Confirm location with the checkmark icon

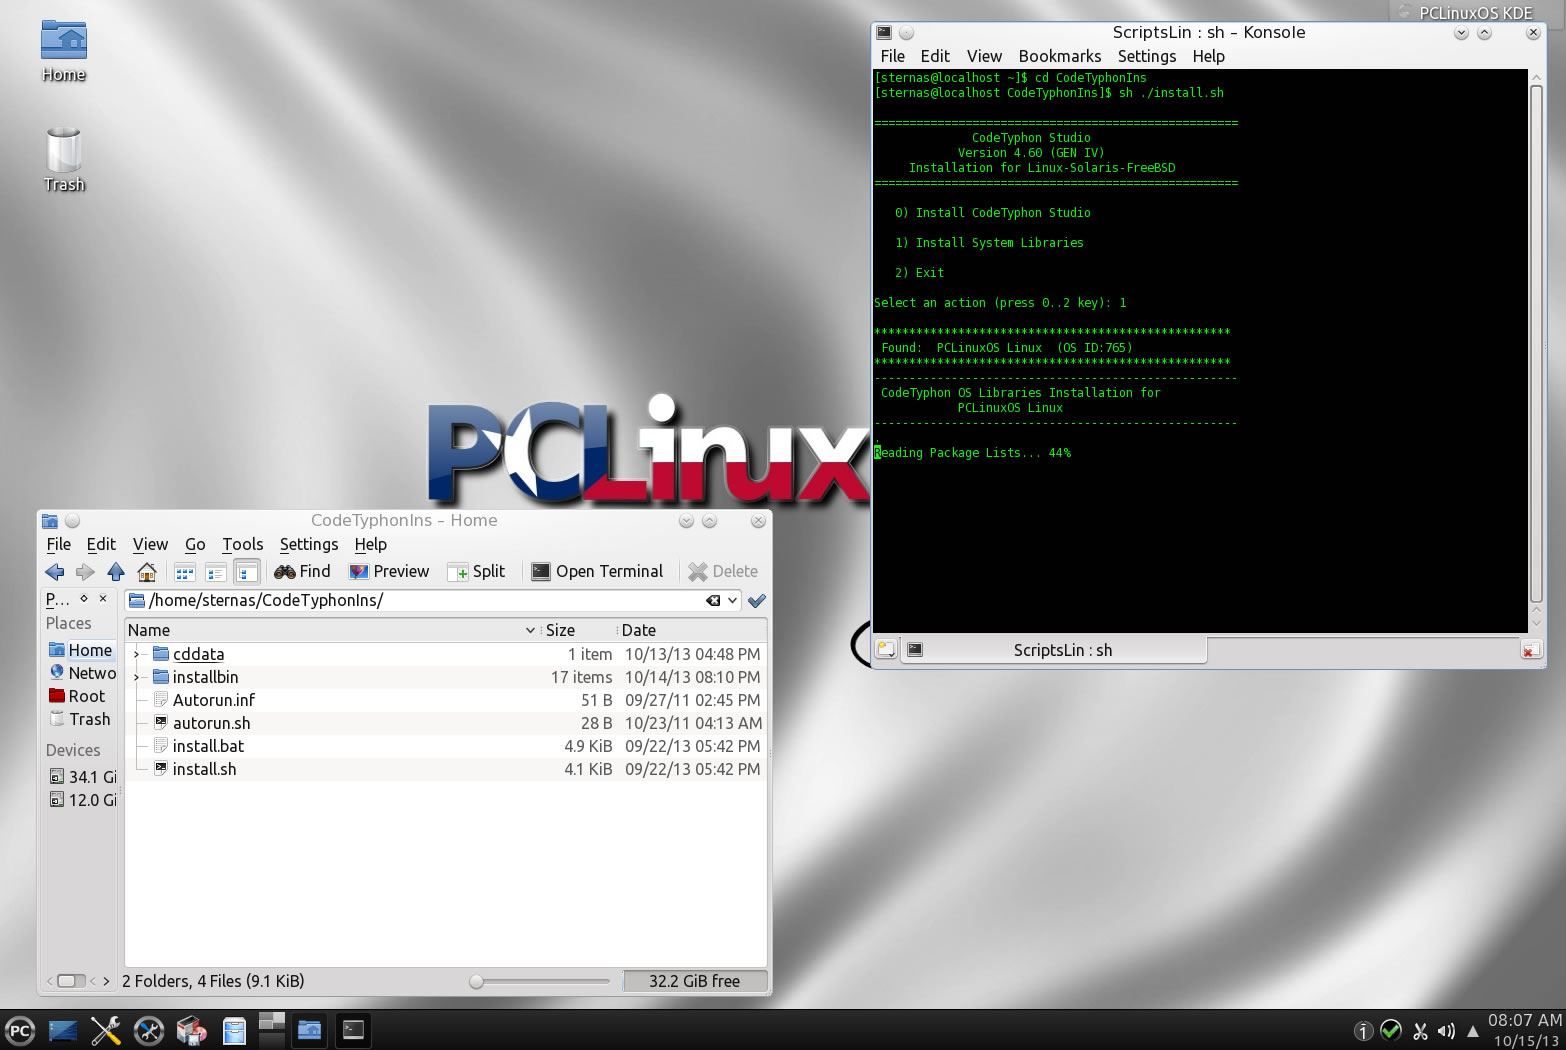[x=757, y=601]
